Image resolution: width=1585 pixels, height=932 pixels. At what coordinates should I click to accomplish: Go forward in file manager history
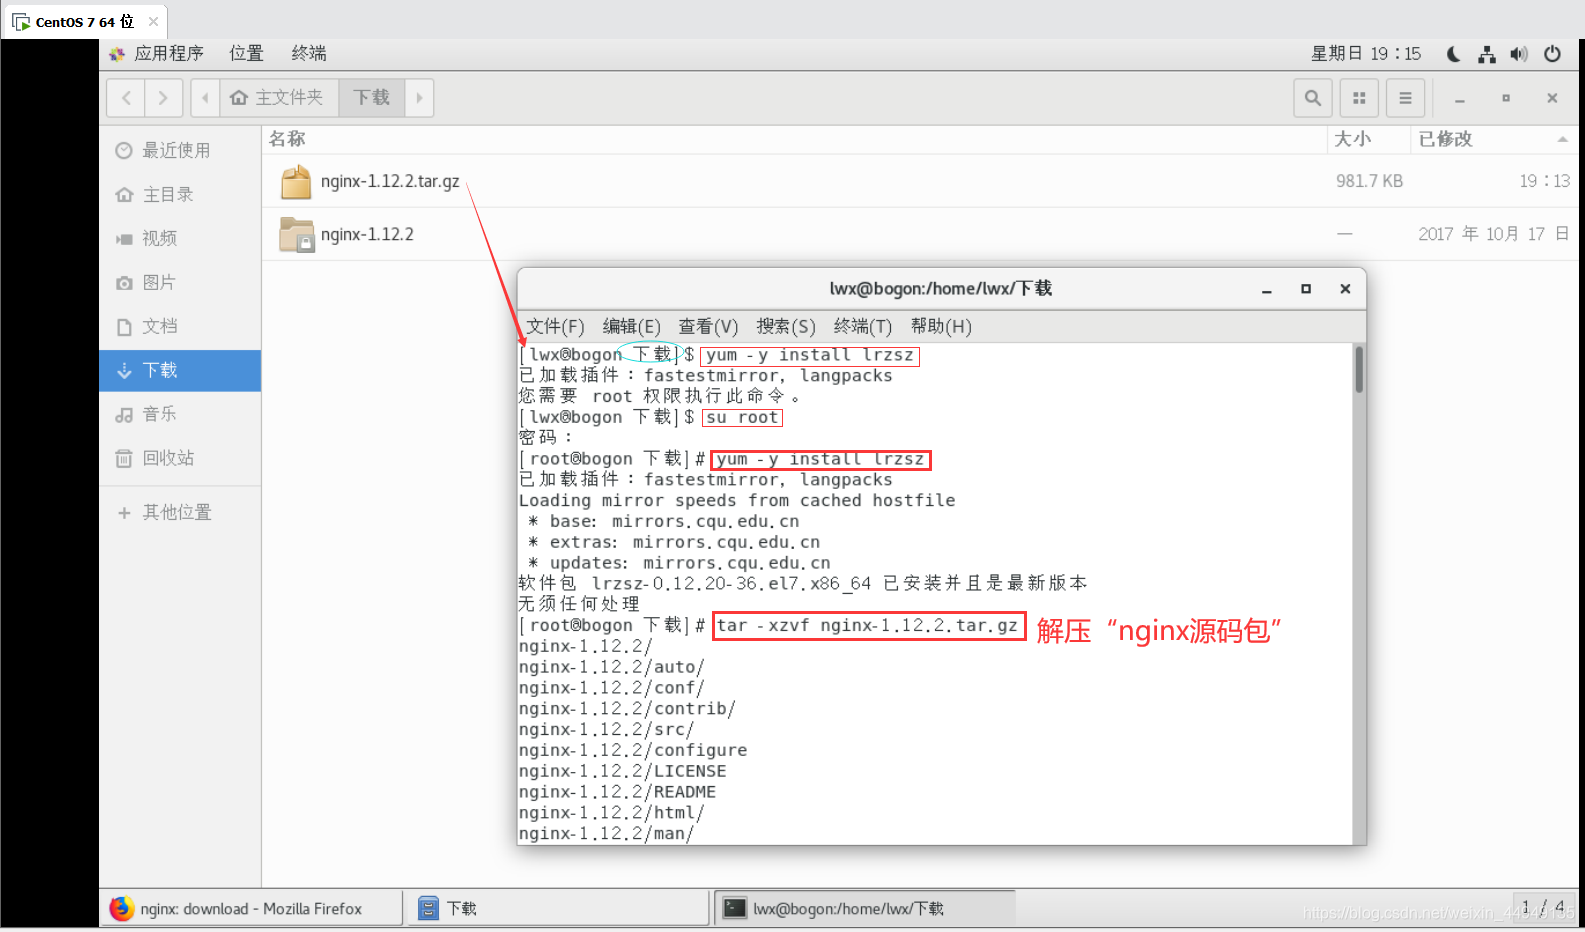click(x=163, y=98)
